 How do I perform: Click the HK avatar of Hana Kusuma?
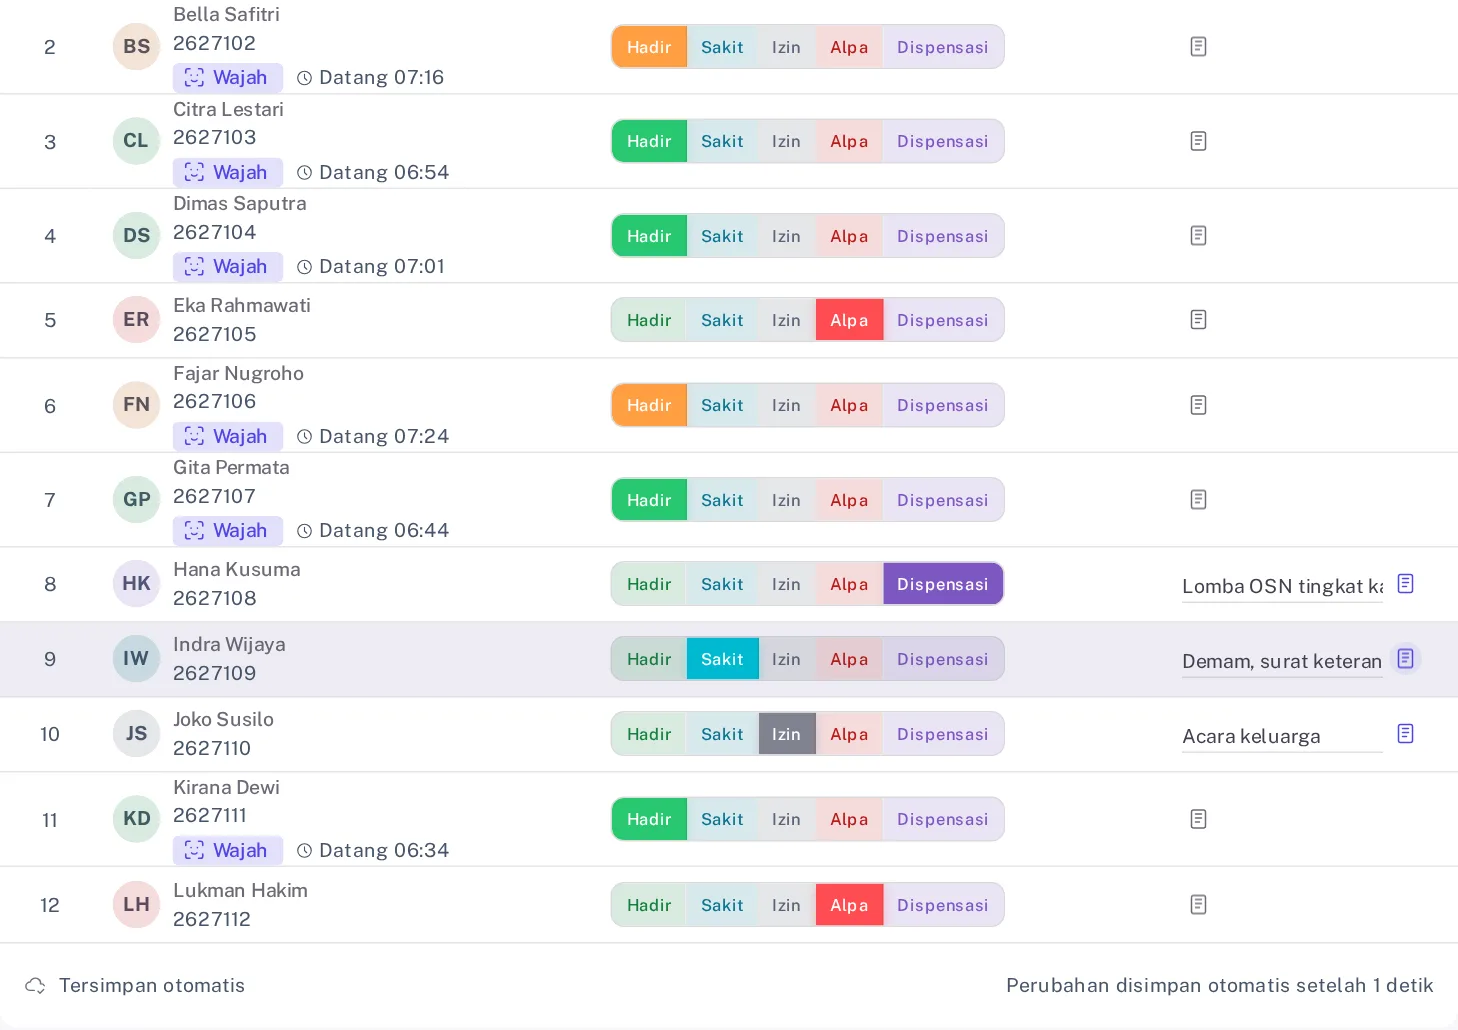[x=136, y=584]
